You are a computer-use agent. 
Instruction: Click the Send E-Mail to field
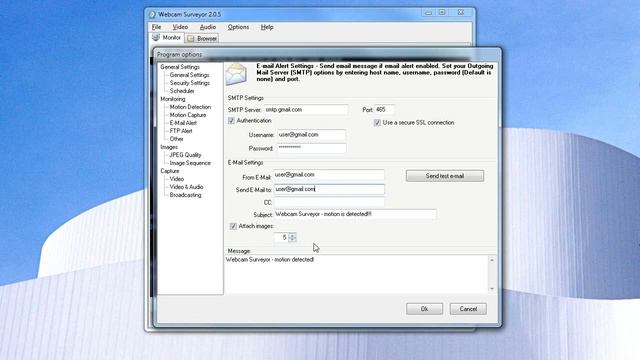click(x=329, y=189)
